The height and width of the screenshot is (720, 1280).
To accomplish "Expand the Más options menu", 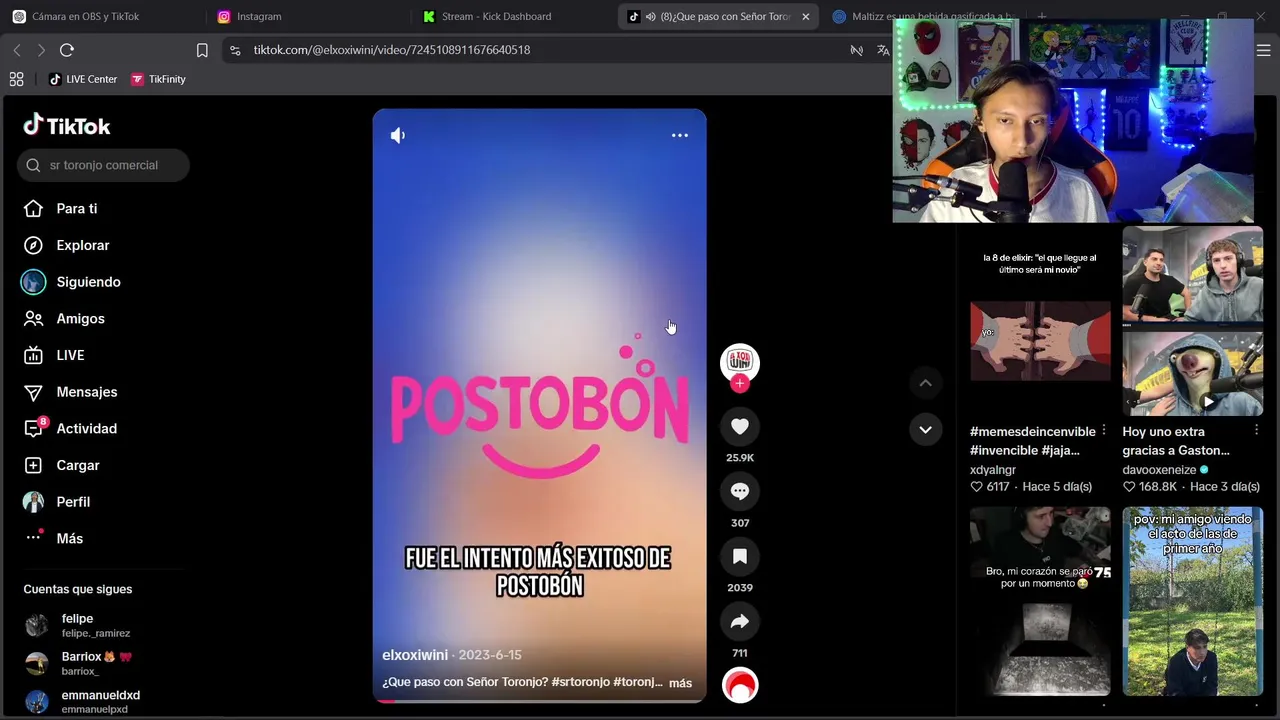I will pos(53,538).
